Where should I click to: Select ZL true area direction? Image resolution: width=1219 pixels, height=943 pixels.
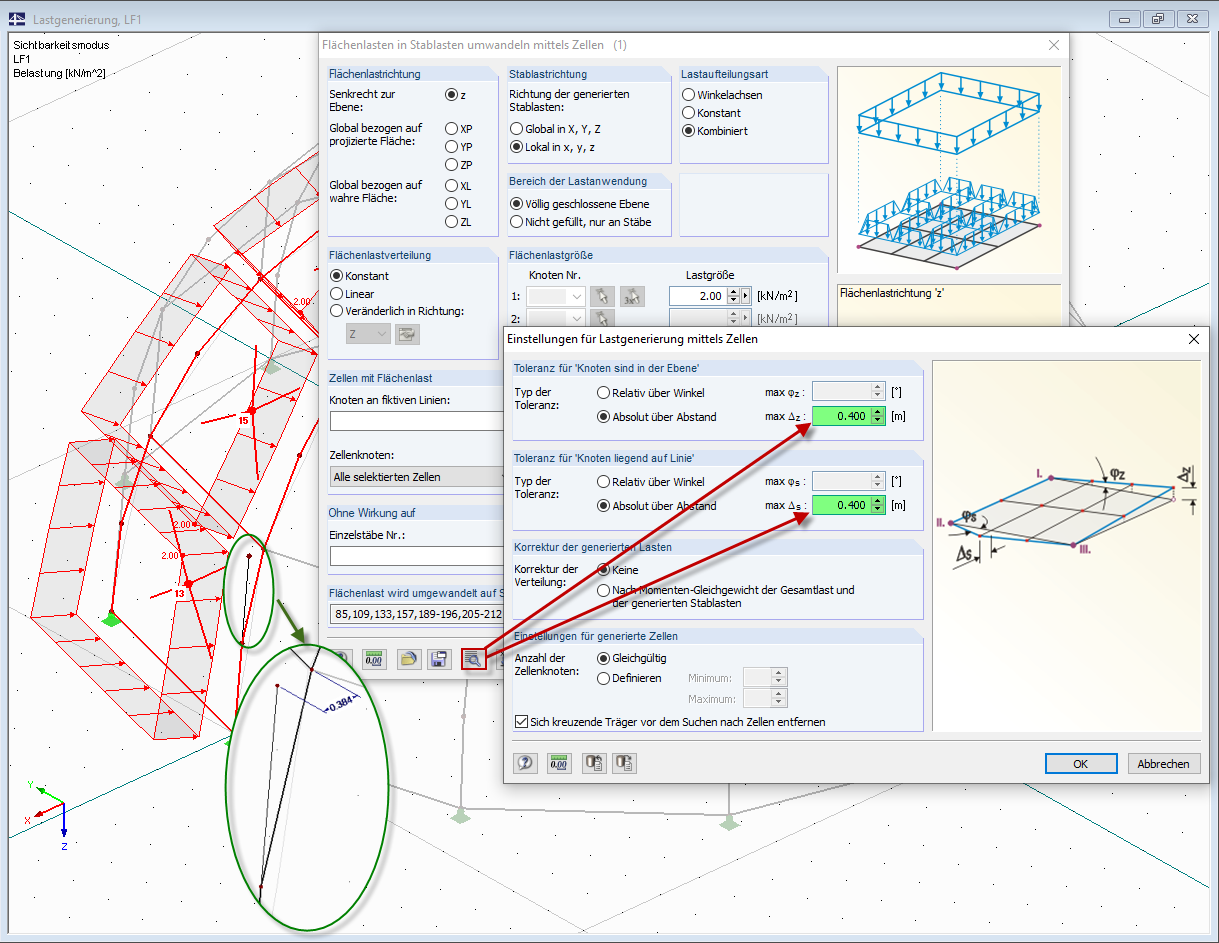pos(452,222)
